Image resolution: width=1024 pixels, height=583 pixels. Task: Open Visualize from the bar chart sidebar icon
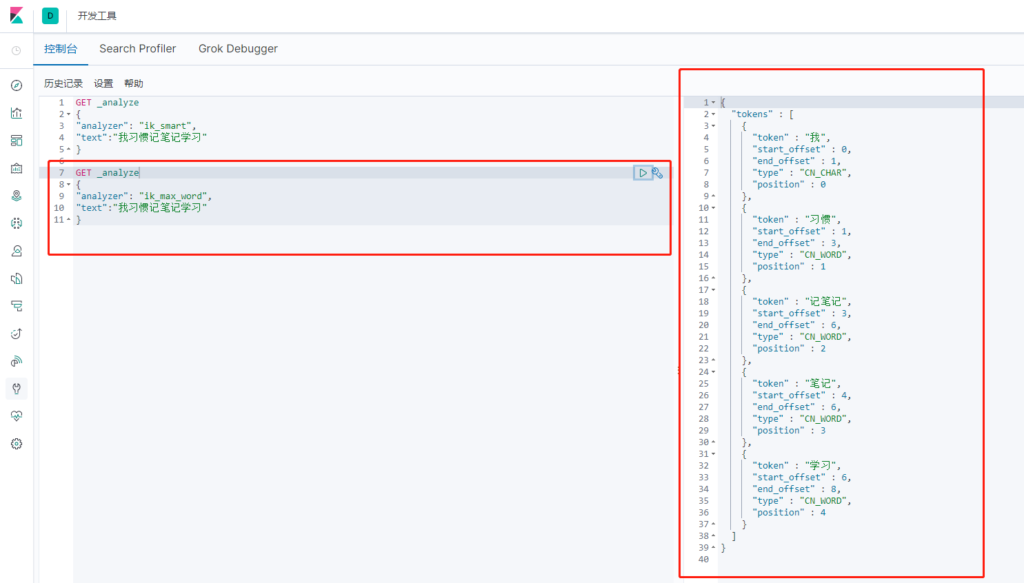tap(16, 113)
